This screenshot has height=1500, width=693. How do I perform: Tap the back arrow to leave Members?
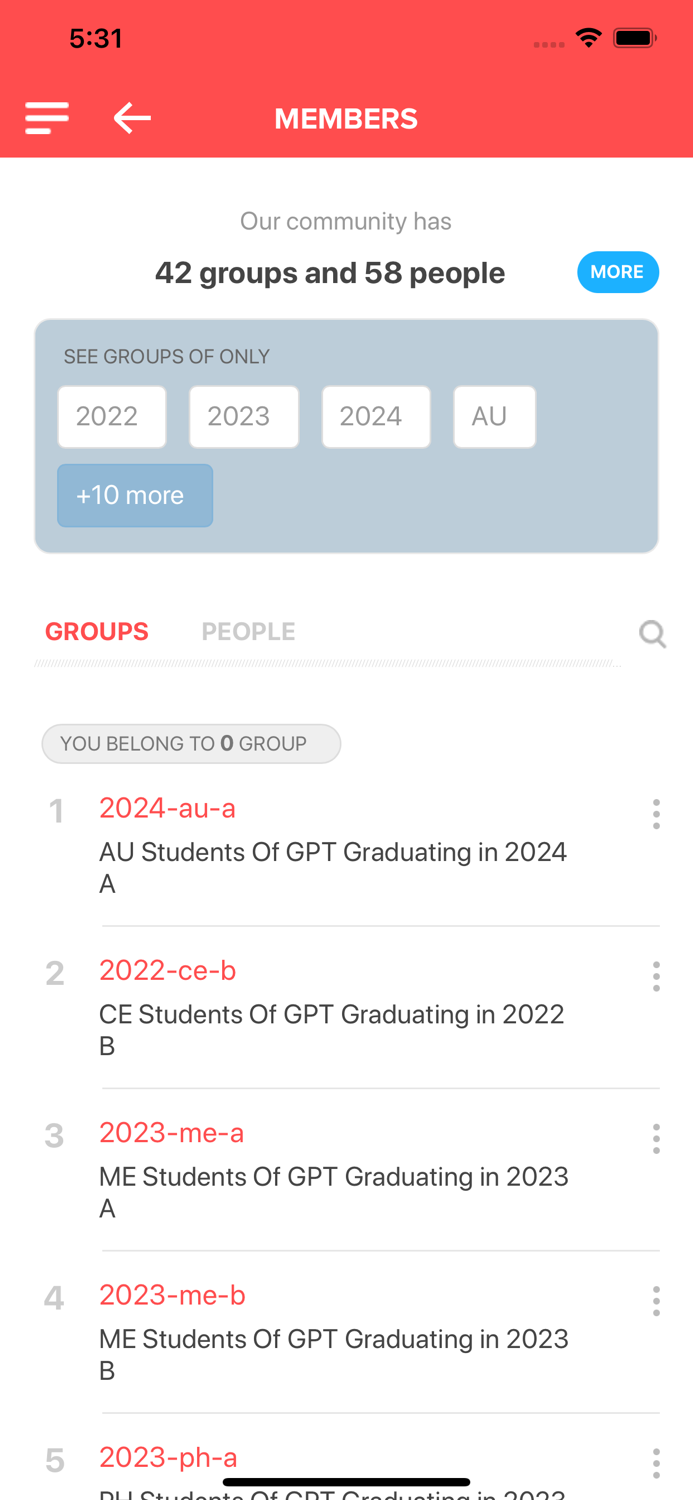click(x=131, y=117)
